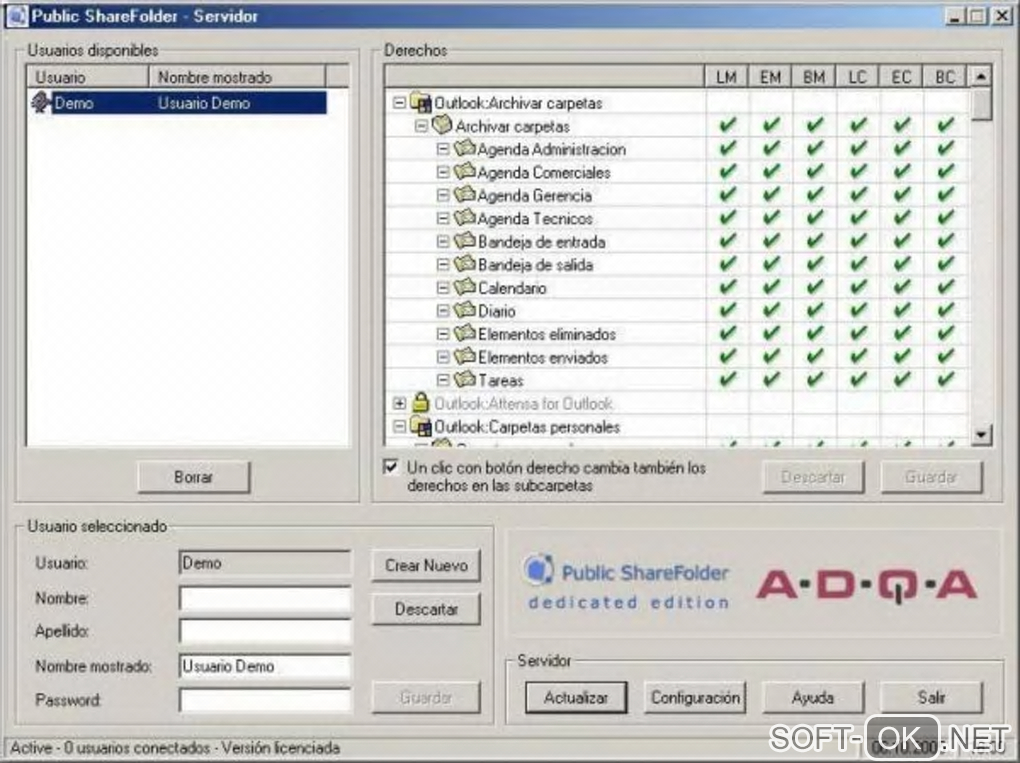Click the LM rights column header

click(x=727, y=77)
